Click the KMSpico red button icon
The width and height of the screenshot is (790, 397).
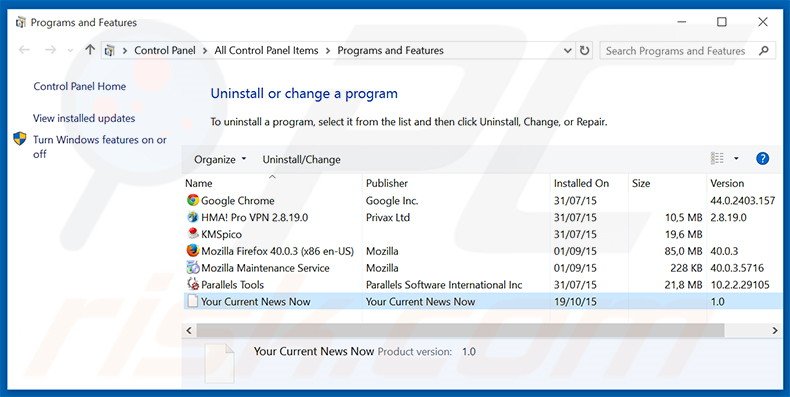(x=192, y=234)
